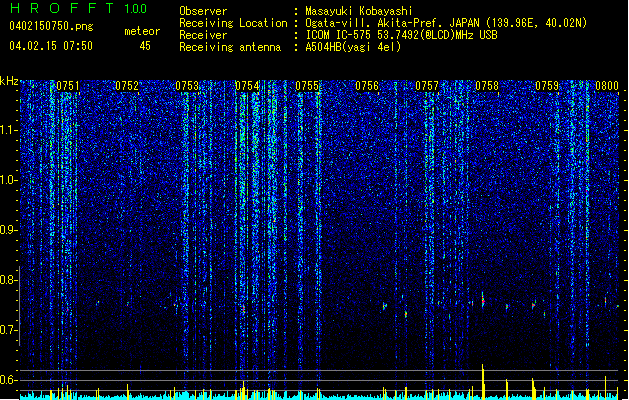This screenshot has height=400, width=629.
Task: Click the 0.6 kHz axis tick label
Action: [9, 380]
